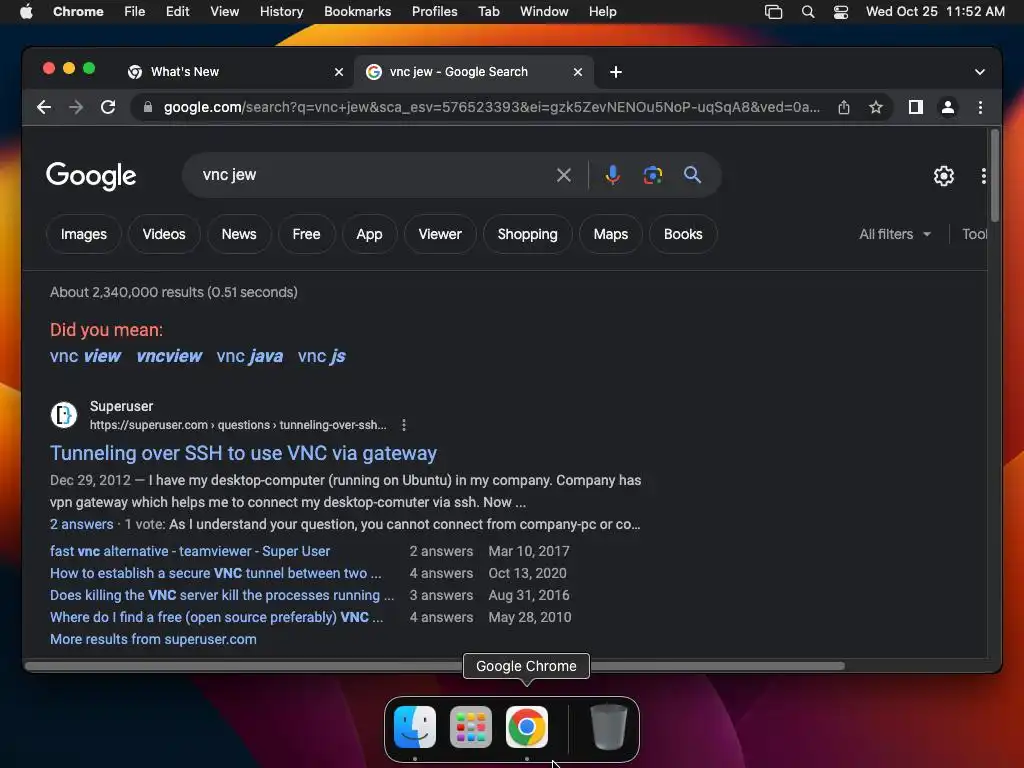Viewport: 1024px width, 768px height.
Task: Click the forward navigation arrow
Action: [76, 107]
